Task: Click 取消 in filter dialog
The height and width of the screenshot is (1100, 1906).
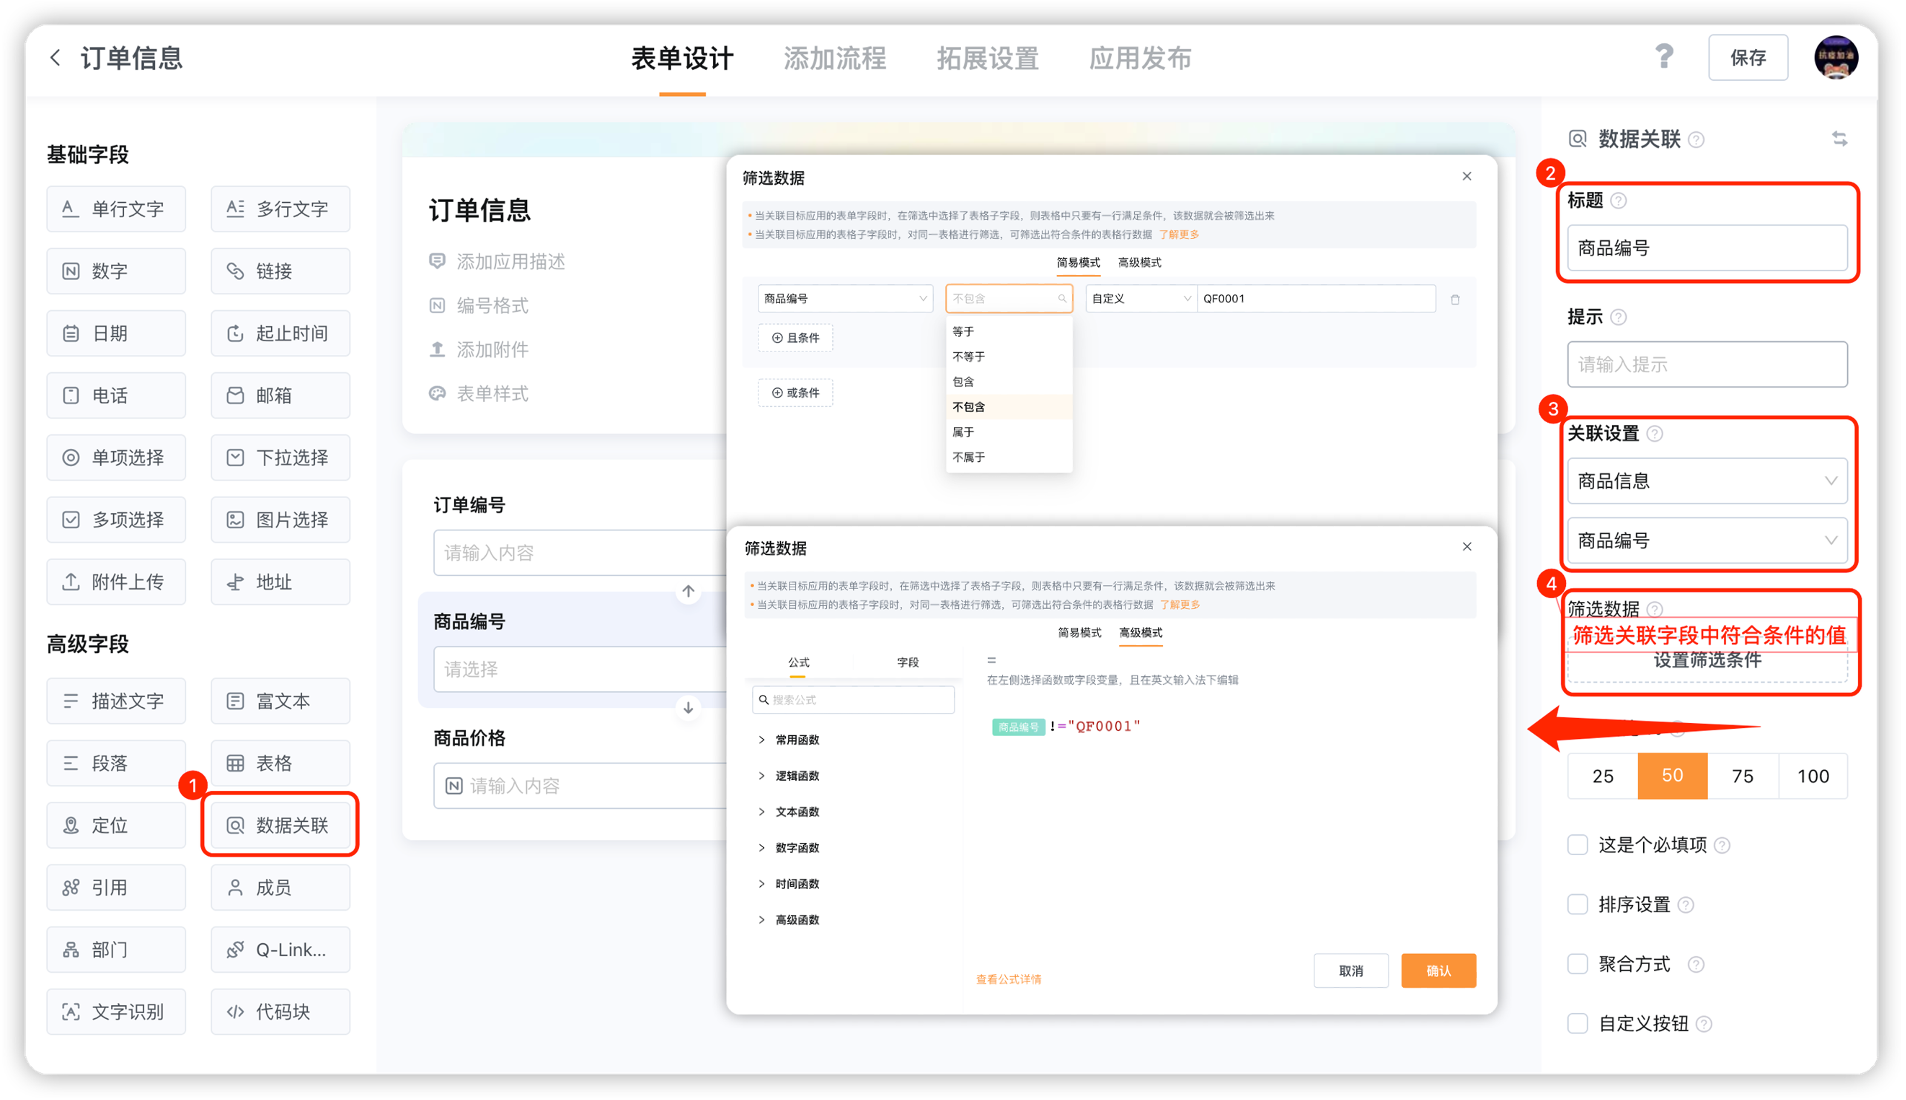Action: coord(1351,970)
